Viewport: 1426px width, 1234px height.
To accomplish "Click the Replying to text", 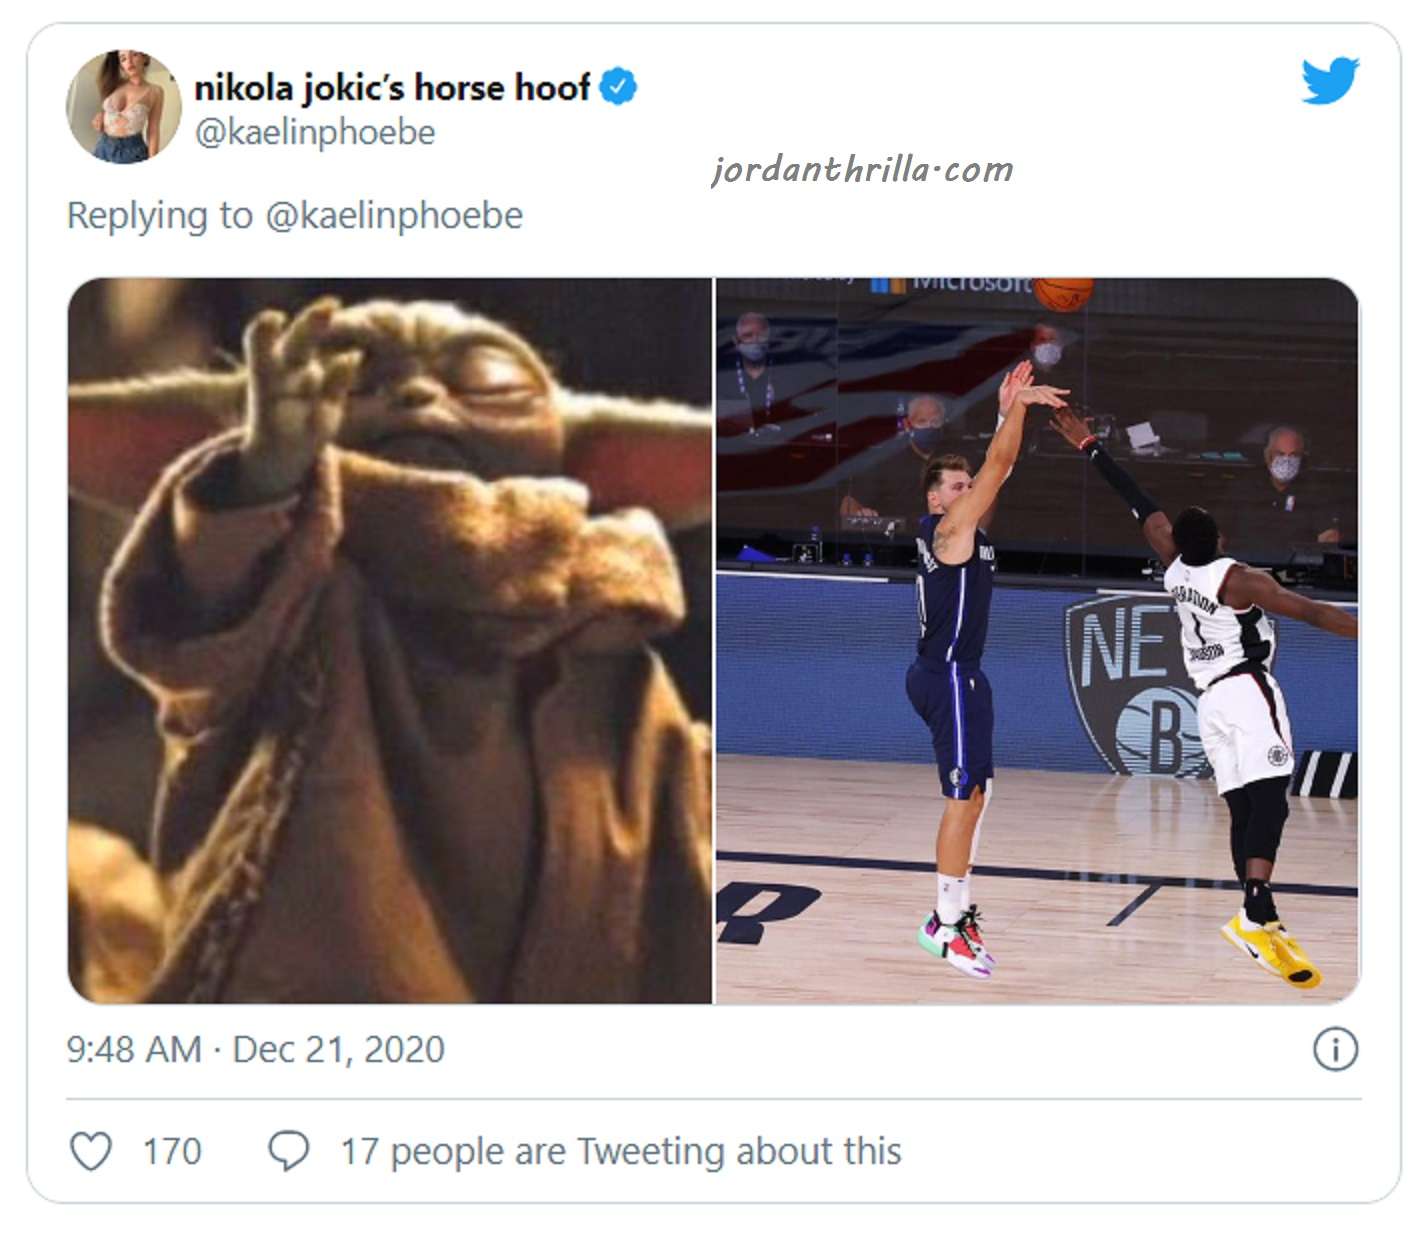I will (160, 216).
